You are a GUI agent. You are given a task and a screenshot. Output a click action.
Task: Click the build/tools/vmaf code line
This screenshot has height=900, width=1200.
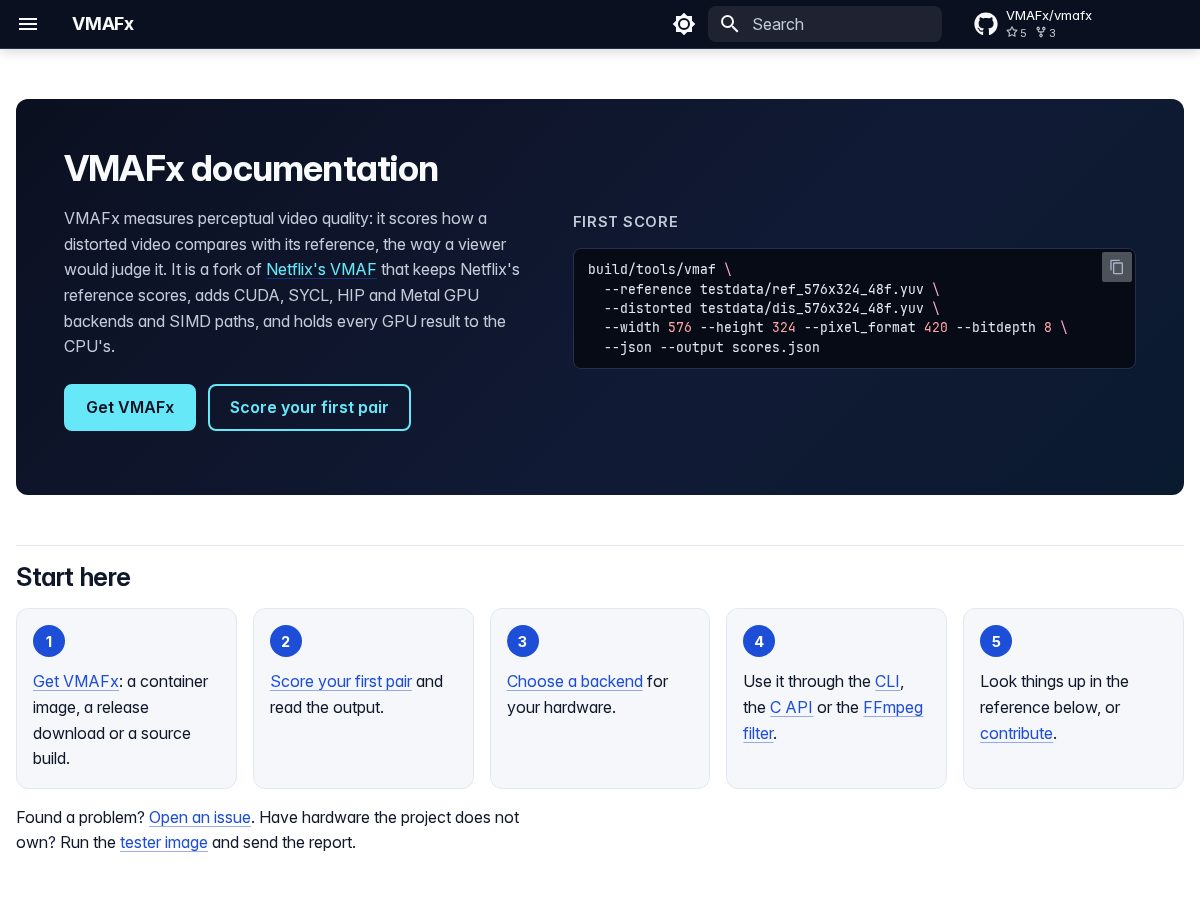[660, 269]
